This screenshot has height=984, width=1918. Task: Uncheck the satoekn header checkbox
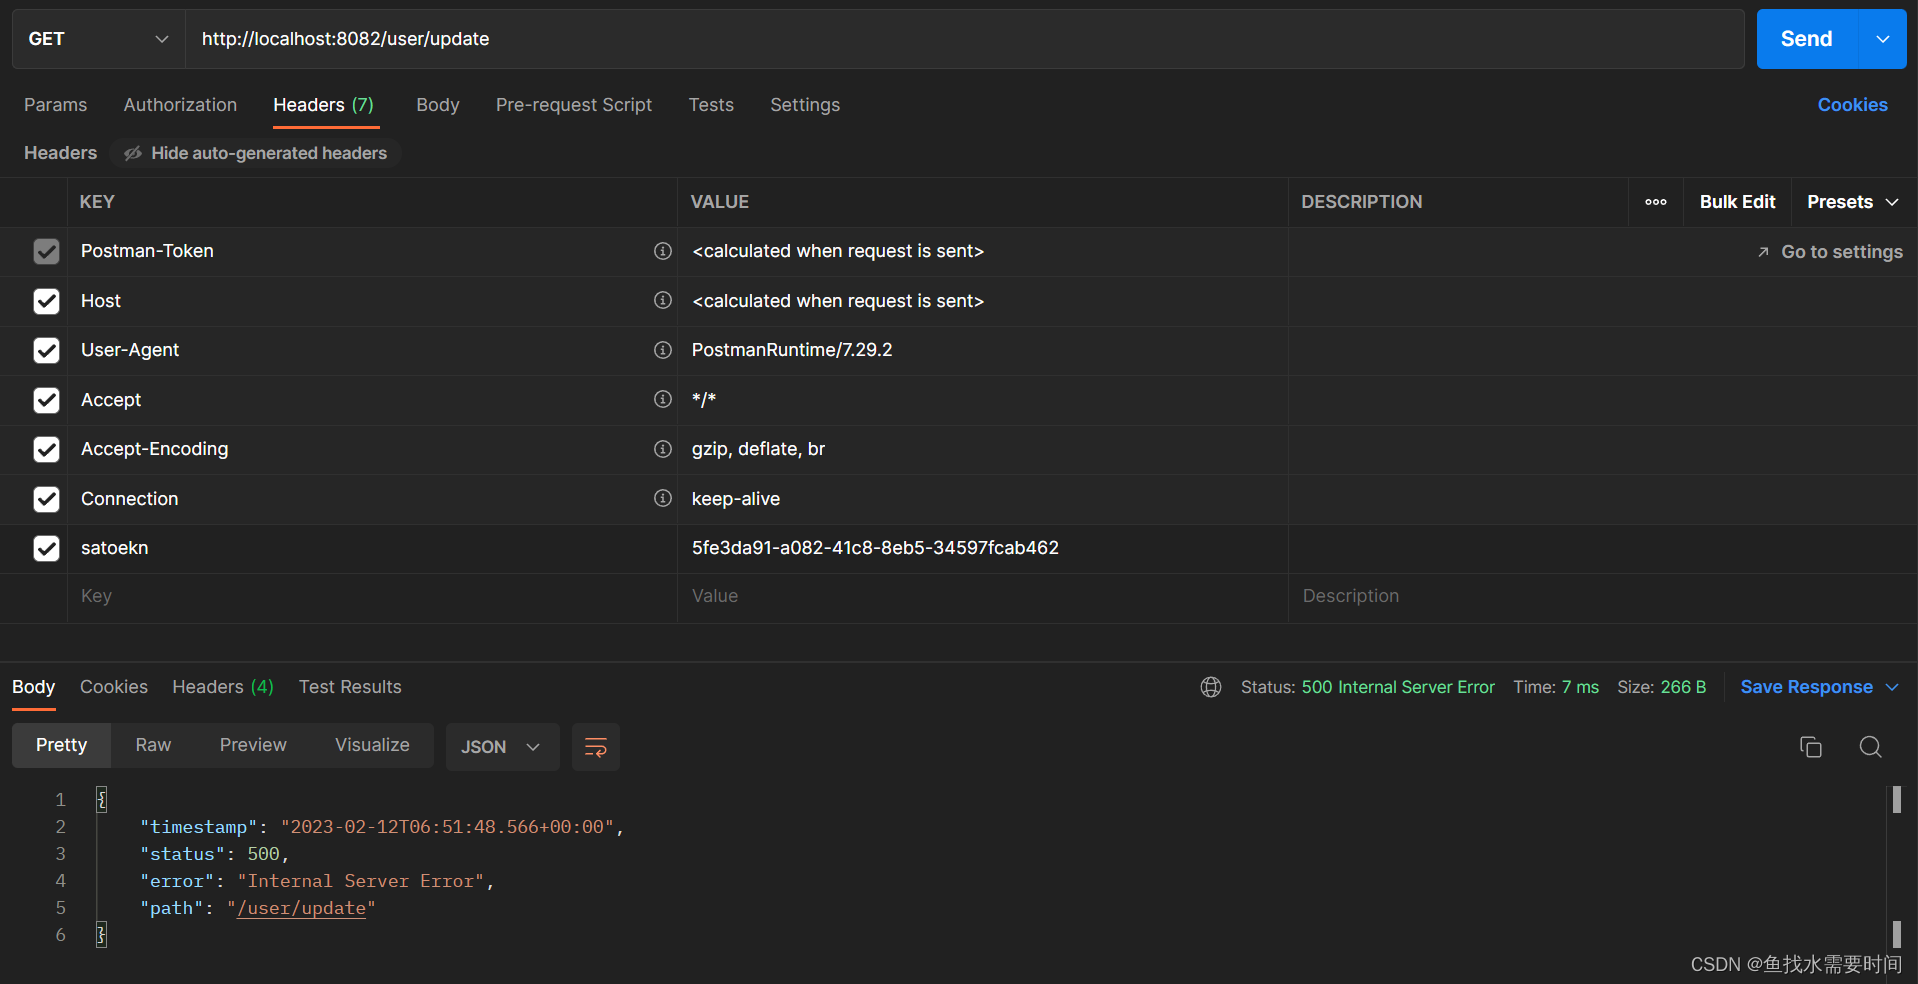coord(46,548)
